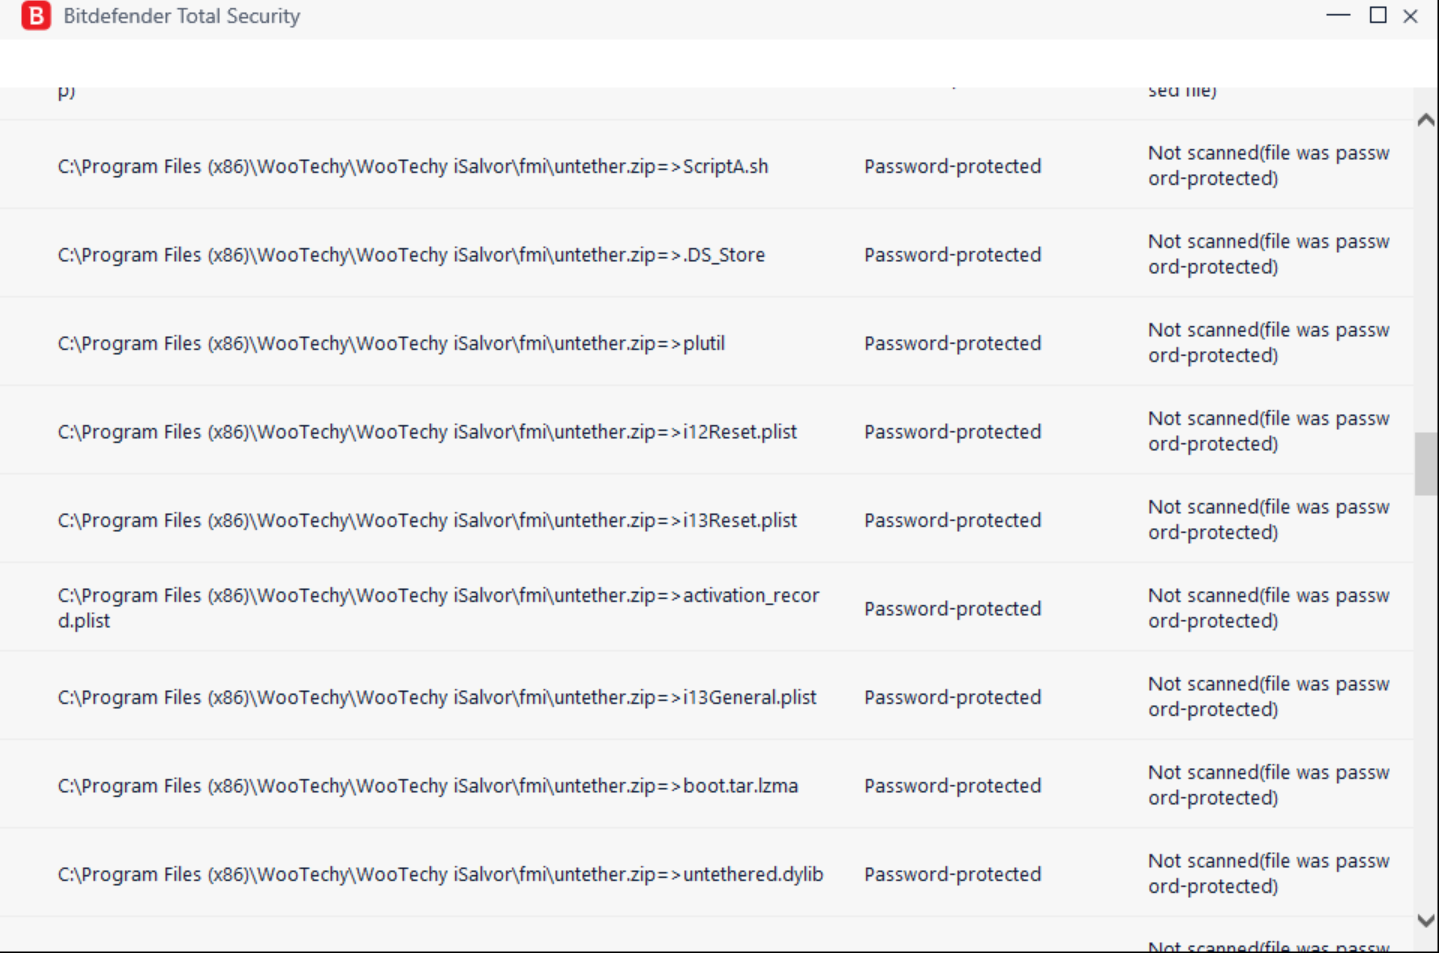Select the untether.zip=>plutil file path

[391, 343]
